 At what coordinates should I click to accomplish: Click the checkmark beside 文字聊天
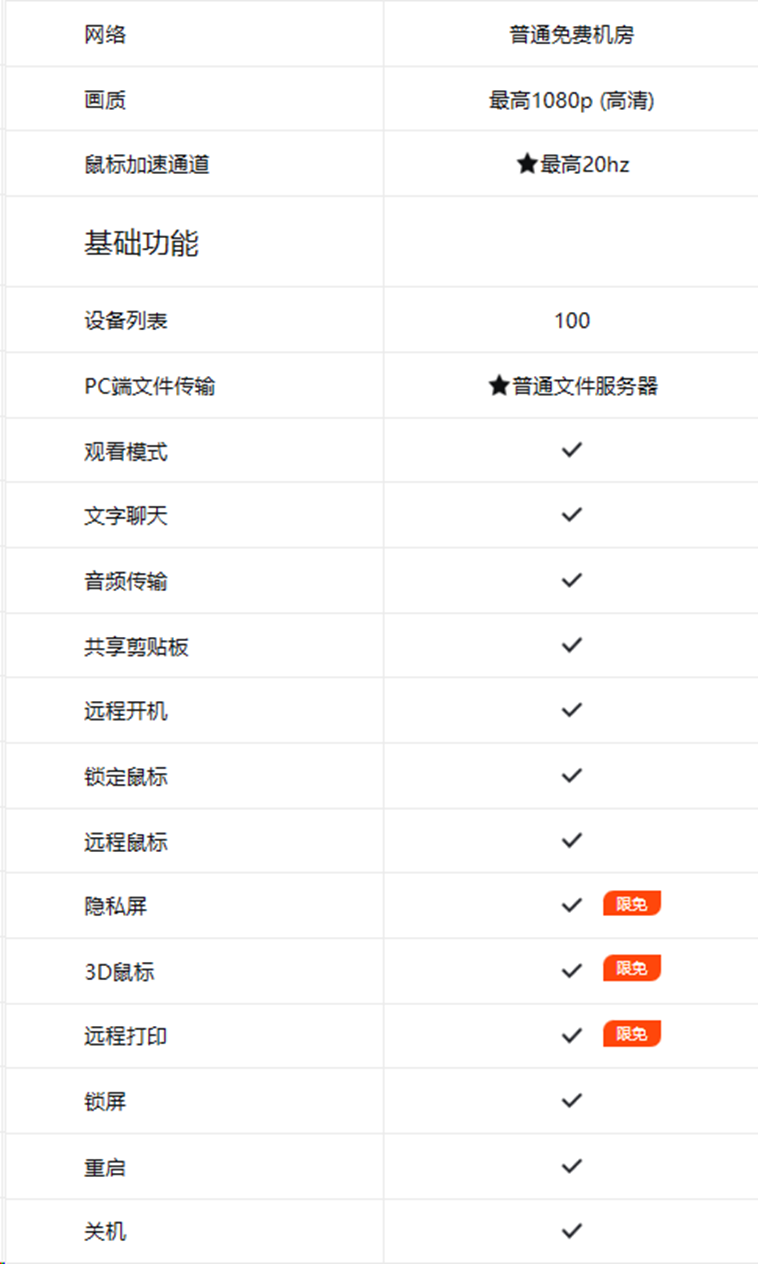(571, 515)
